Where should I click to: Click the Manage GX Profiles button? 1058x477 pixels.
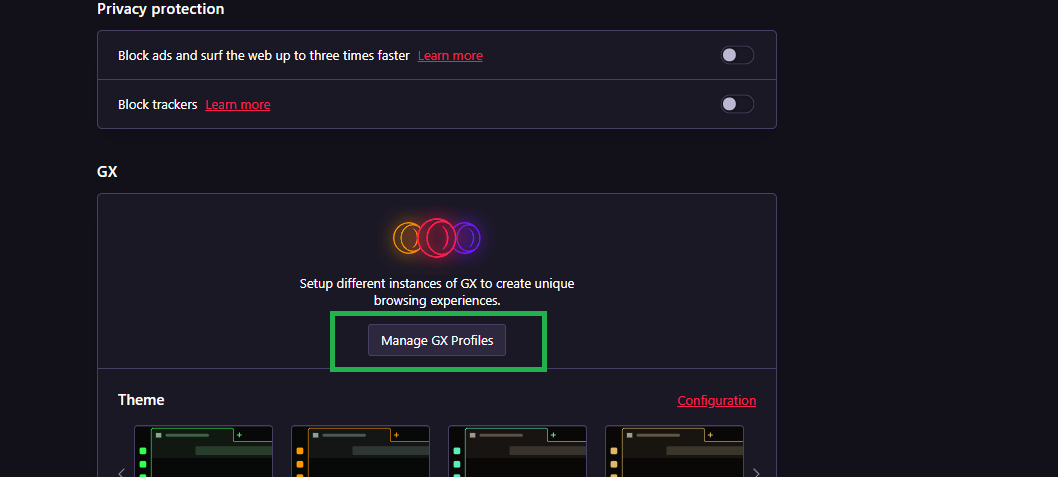point(437,340)
